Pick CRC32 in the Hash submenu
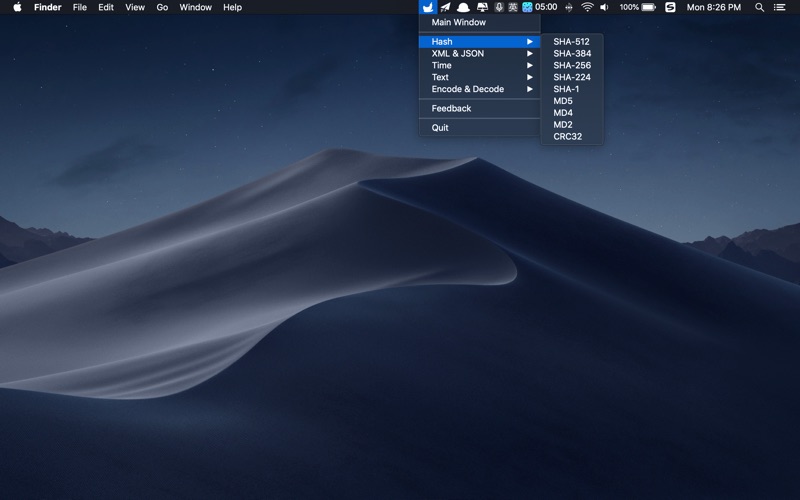The image size is (800, 500). coord(567,136)
